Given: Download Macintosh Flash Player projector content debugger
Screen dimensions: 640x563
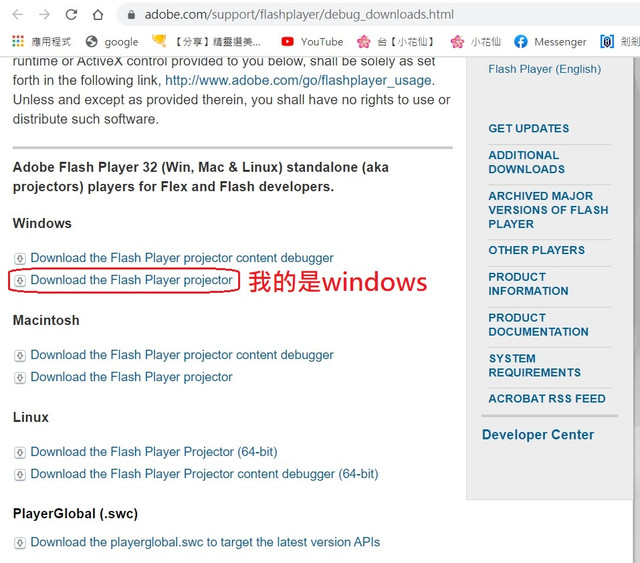Looking at the screenshot, I should [x=182, y=355].
